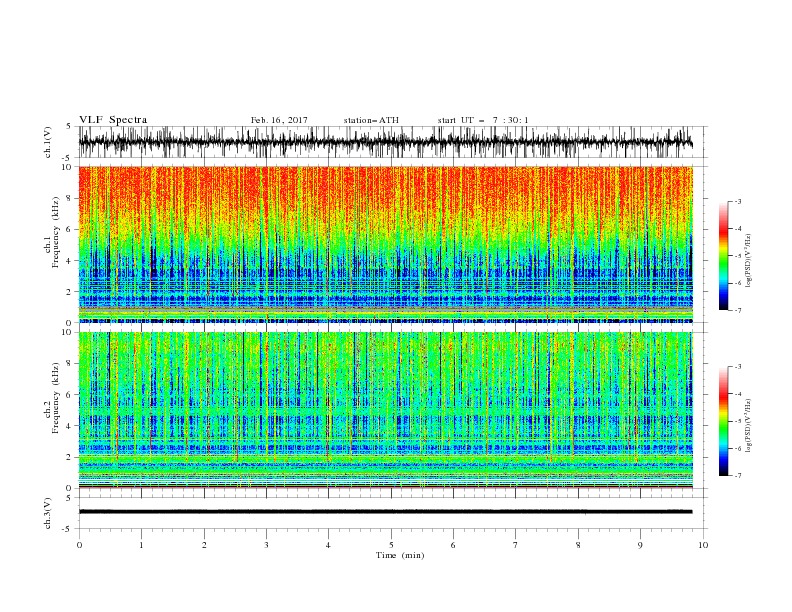The height and width of the screenshot is (612, 792).
Task: Click the "-7" tick on ch.2 colorbar
Action: click(737, 476)
